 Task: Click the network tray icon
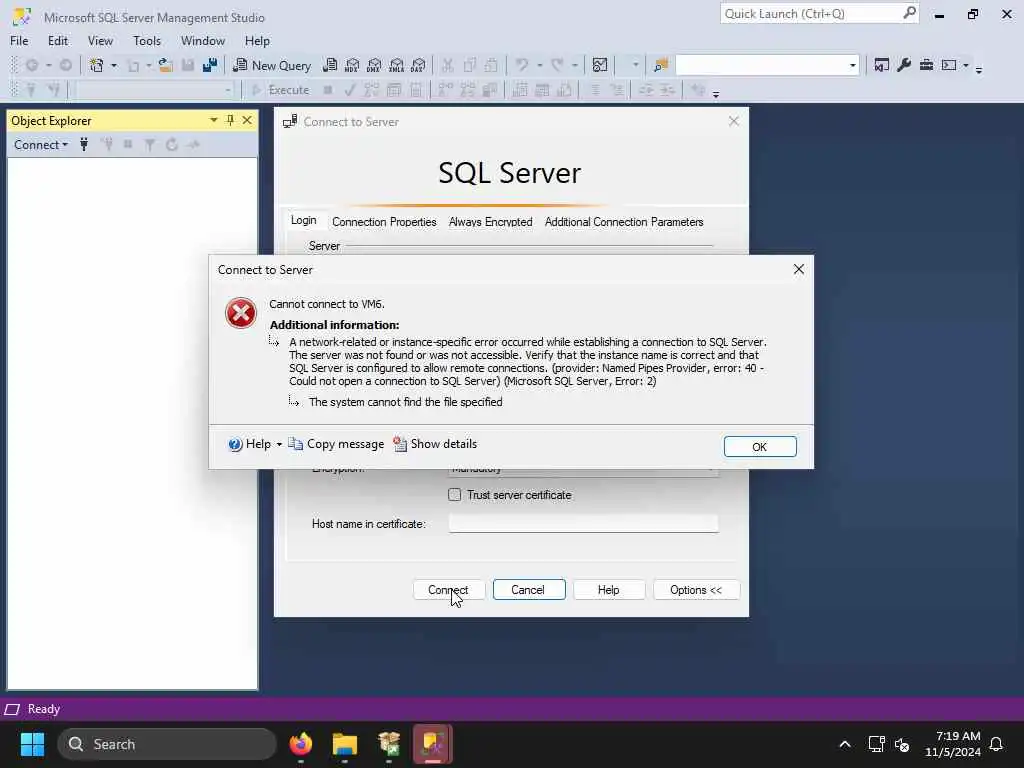876,744
